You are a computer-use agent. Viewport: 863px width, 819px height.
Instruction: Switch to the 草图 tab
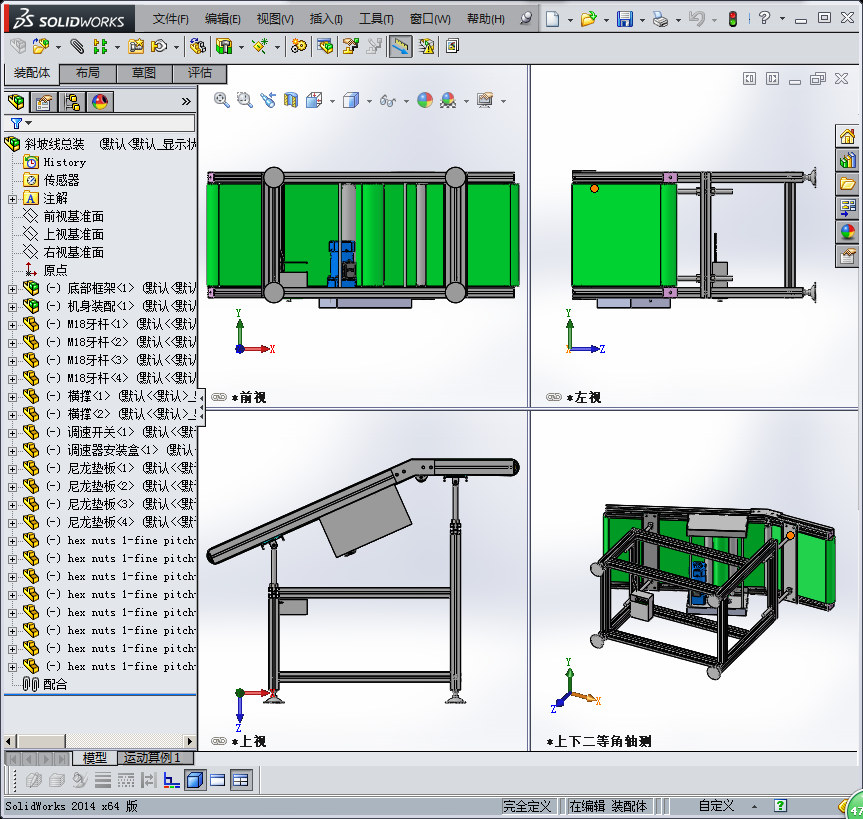click(x=144, y=73)
